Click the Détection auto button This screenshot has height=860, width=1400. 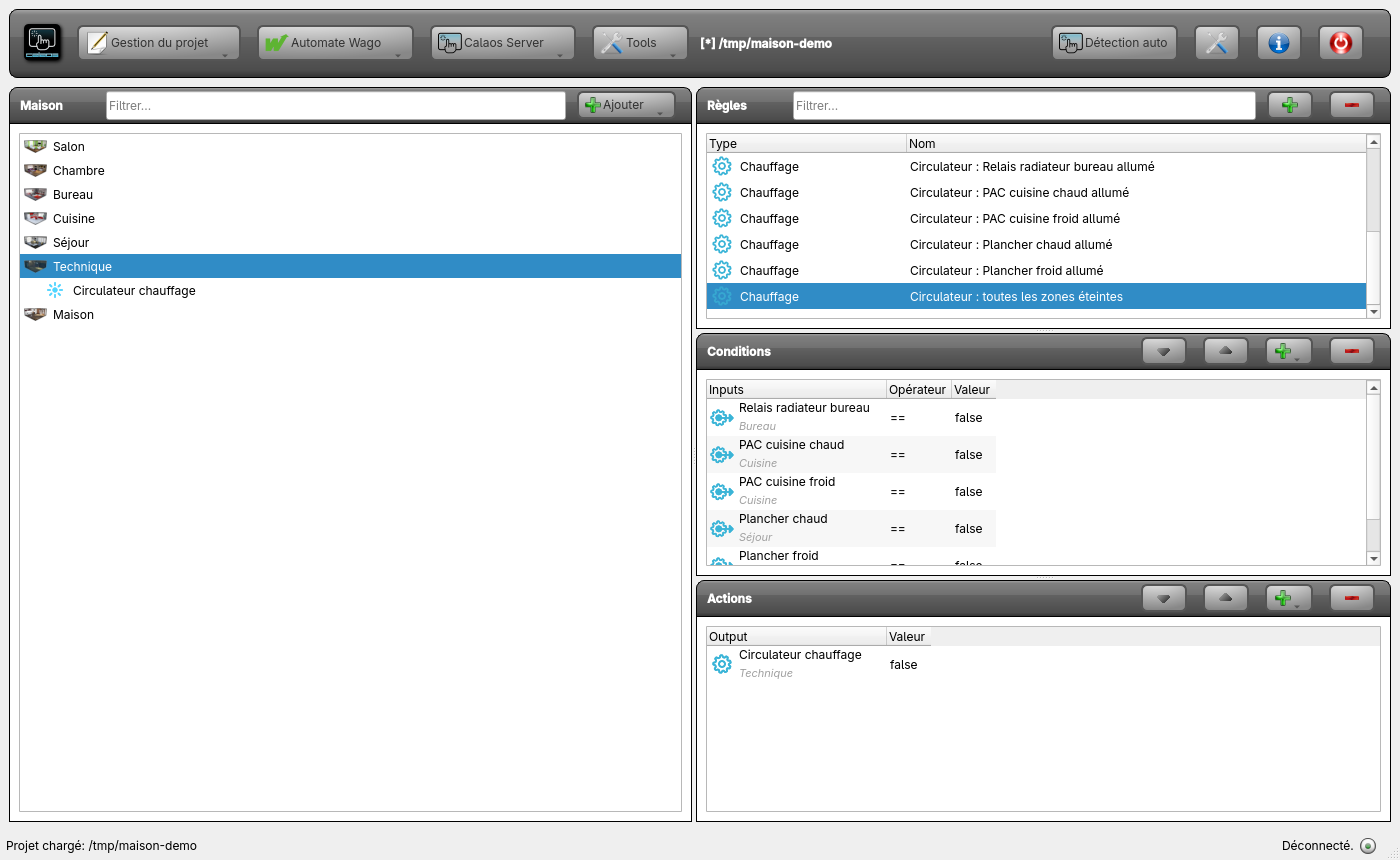coord(1114,43)
